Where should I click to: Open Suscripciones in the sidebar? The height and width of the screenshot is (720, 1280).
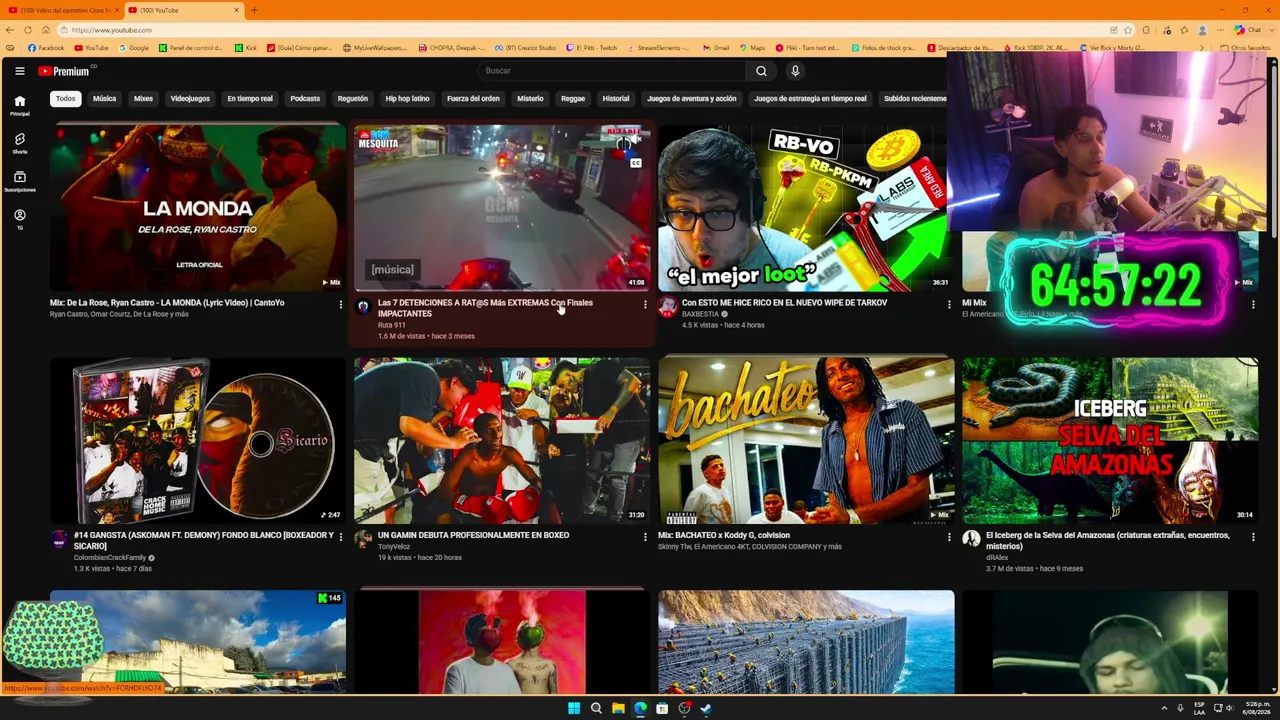19,181
